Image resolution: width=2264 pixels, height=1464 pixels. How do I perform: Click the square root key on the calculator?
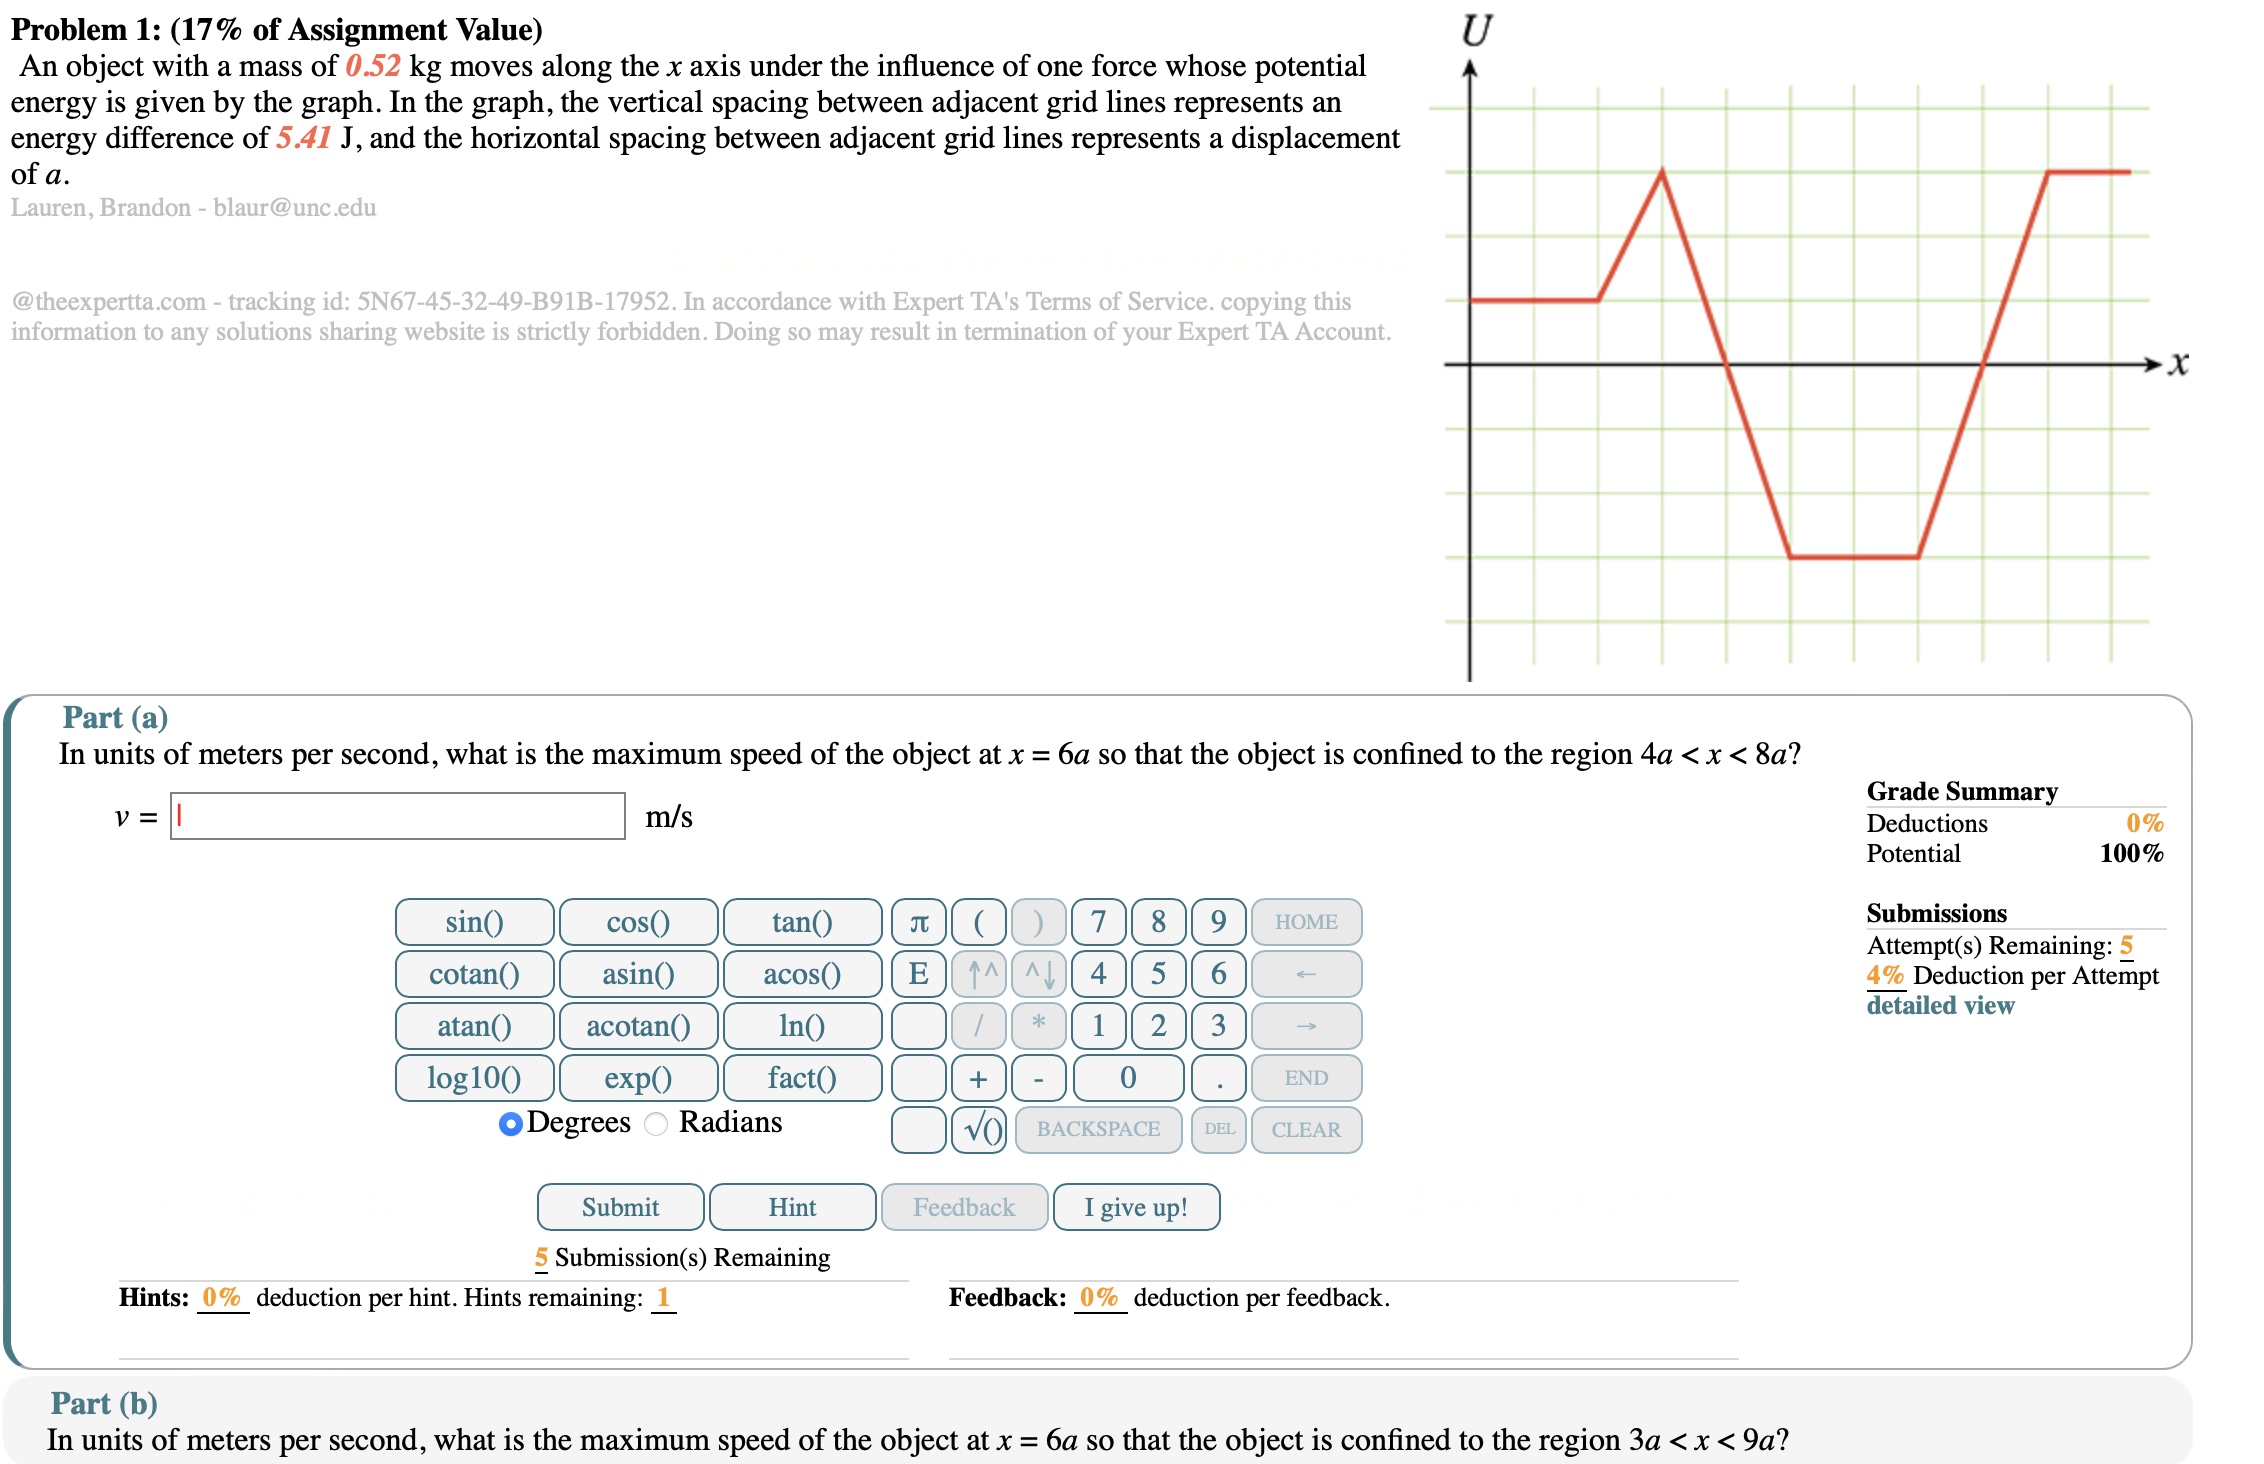pos(978,1130)
